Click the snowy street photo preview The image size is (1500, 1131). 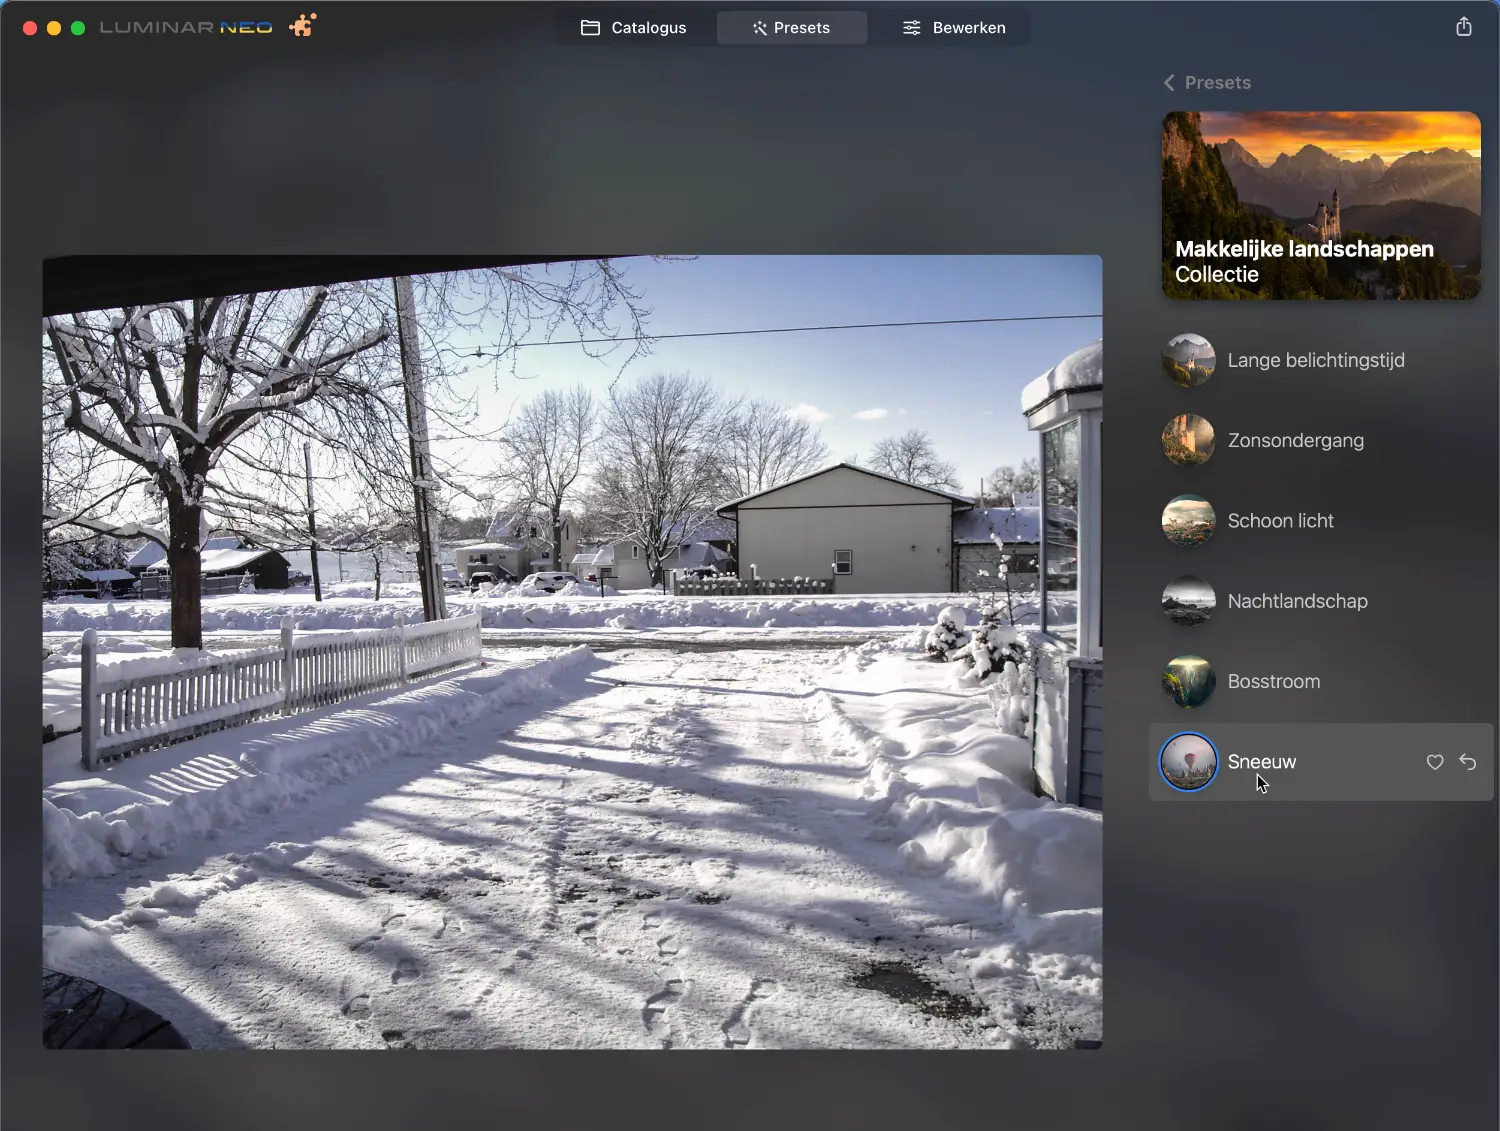tap(572, 652)
